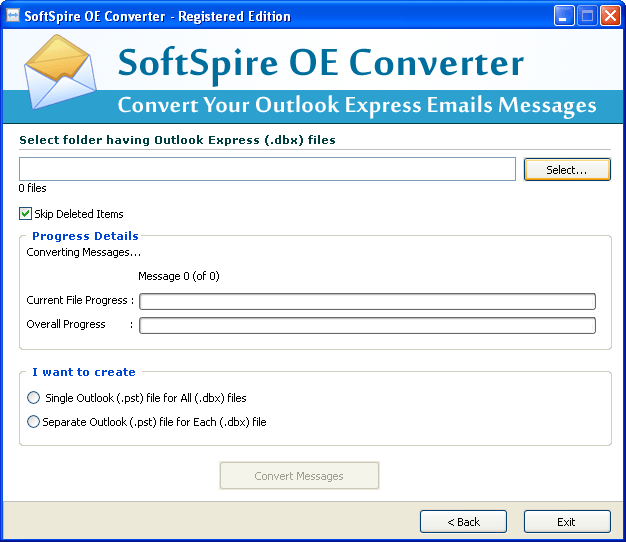626x542 pixels.
Task: Click the 'Current File Progress :' label
Action: (x=80, y=300)
